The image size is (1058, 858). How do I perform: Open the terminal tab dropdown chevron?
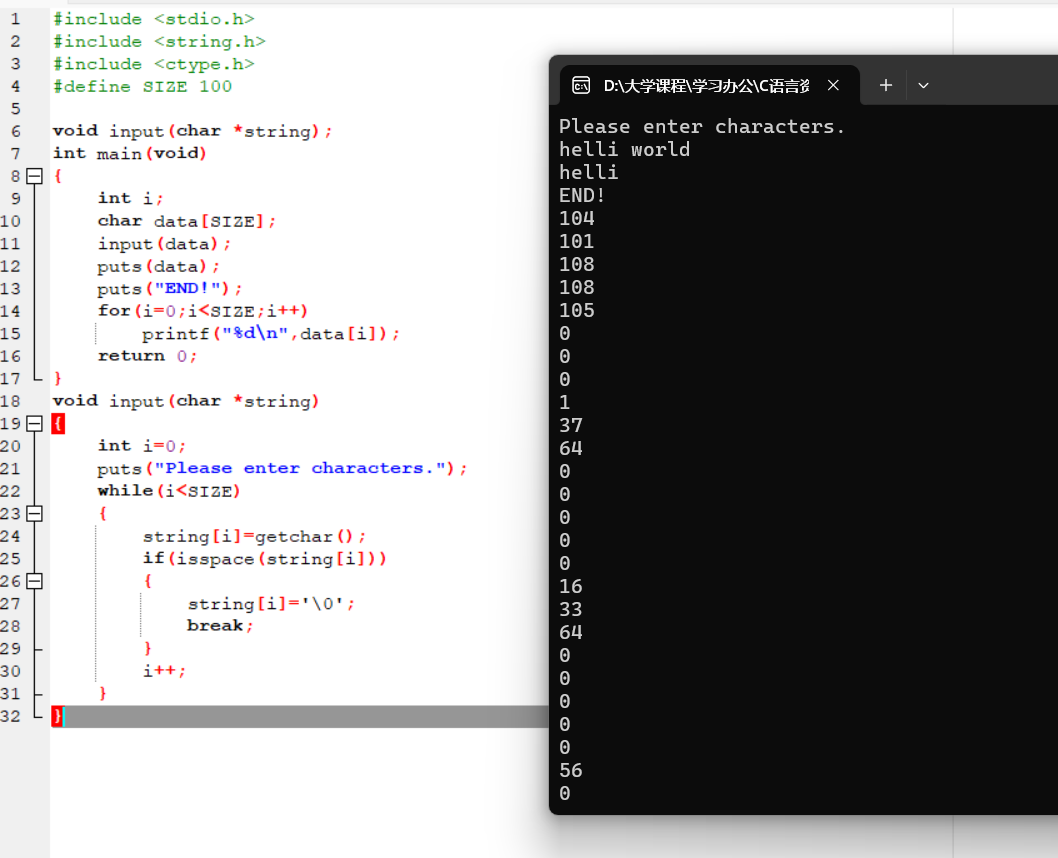coord(924,85)
